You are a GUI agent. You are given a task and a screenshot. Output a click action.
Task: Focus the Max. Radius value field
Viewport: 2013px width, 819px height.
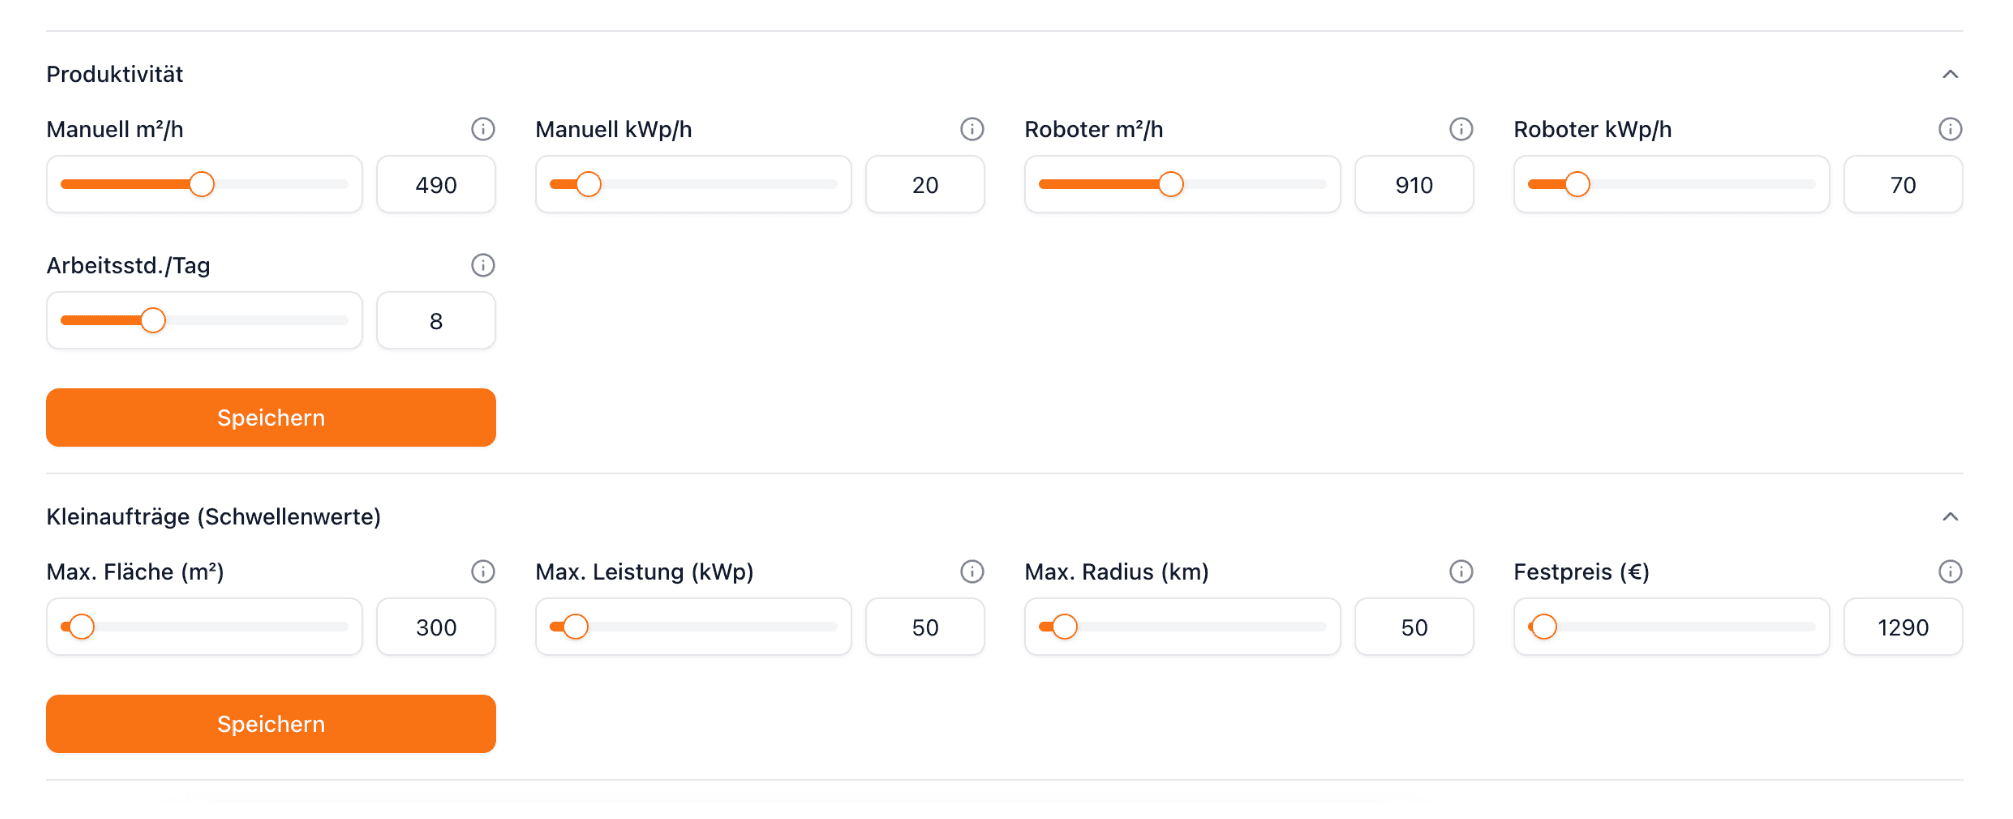point(1413,627)
